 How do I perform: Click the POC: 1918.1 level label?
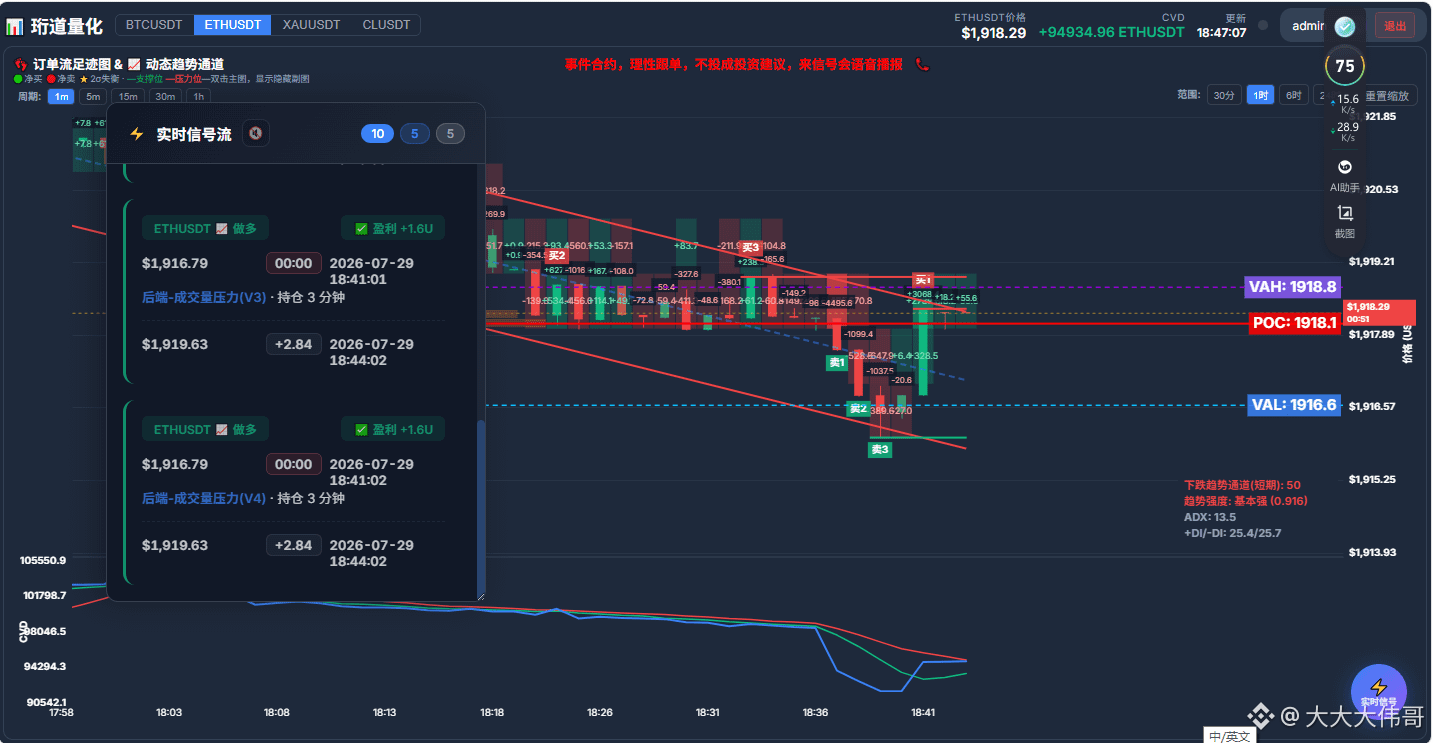click(1295, 323)
